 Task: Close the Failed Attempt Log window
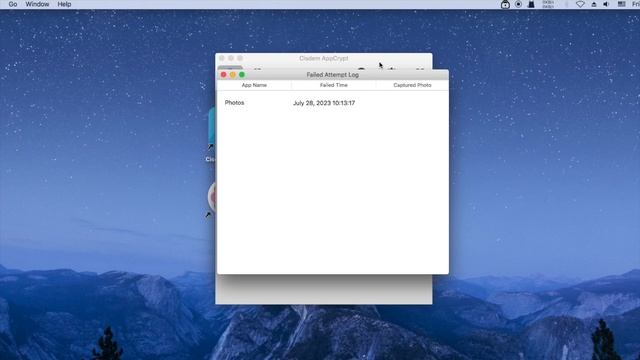point(223,75)
